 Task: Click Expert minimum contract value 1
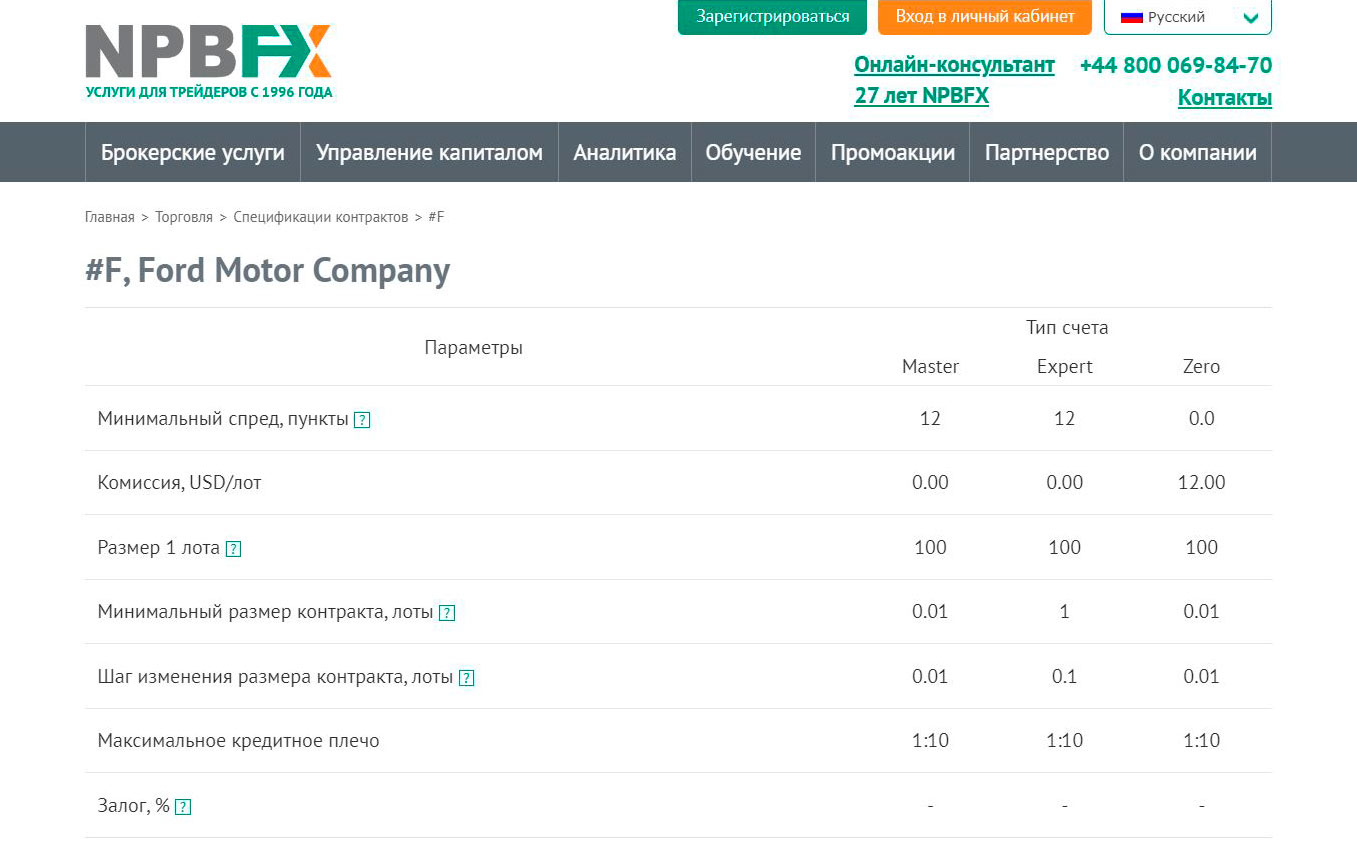(1064, 612)
